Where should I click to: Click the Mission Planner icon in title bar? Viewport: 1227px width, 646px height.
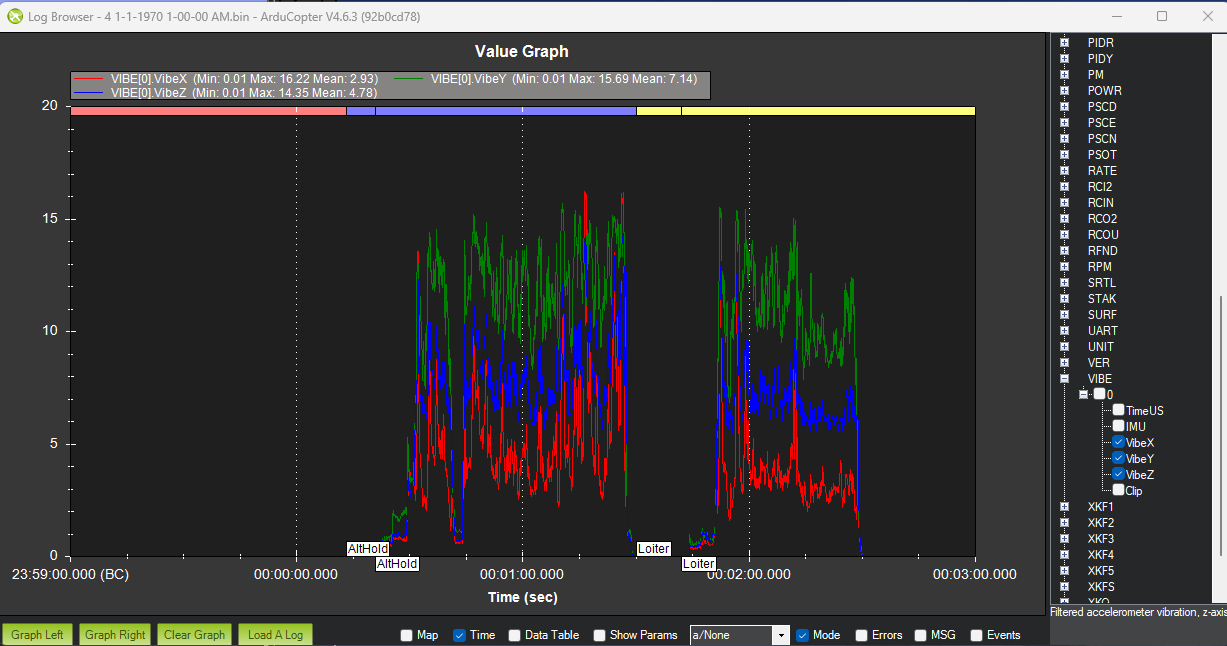(x=15, y=16)
